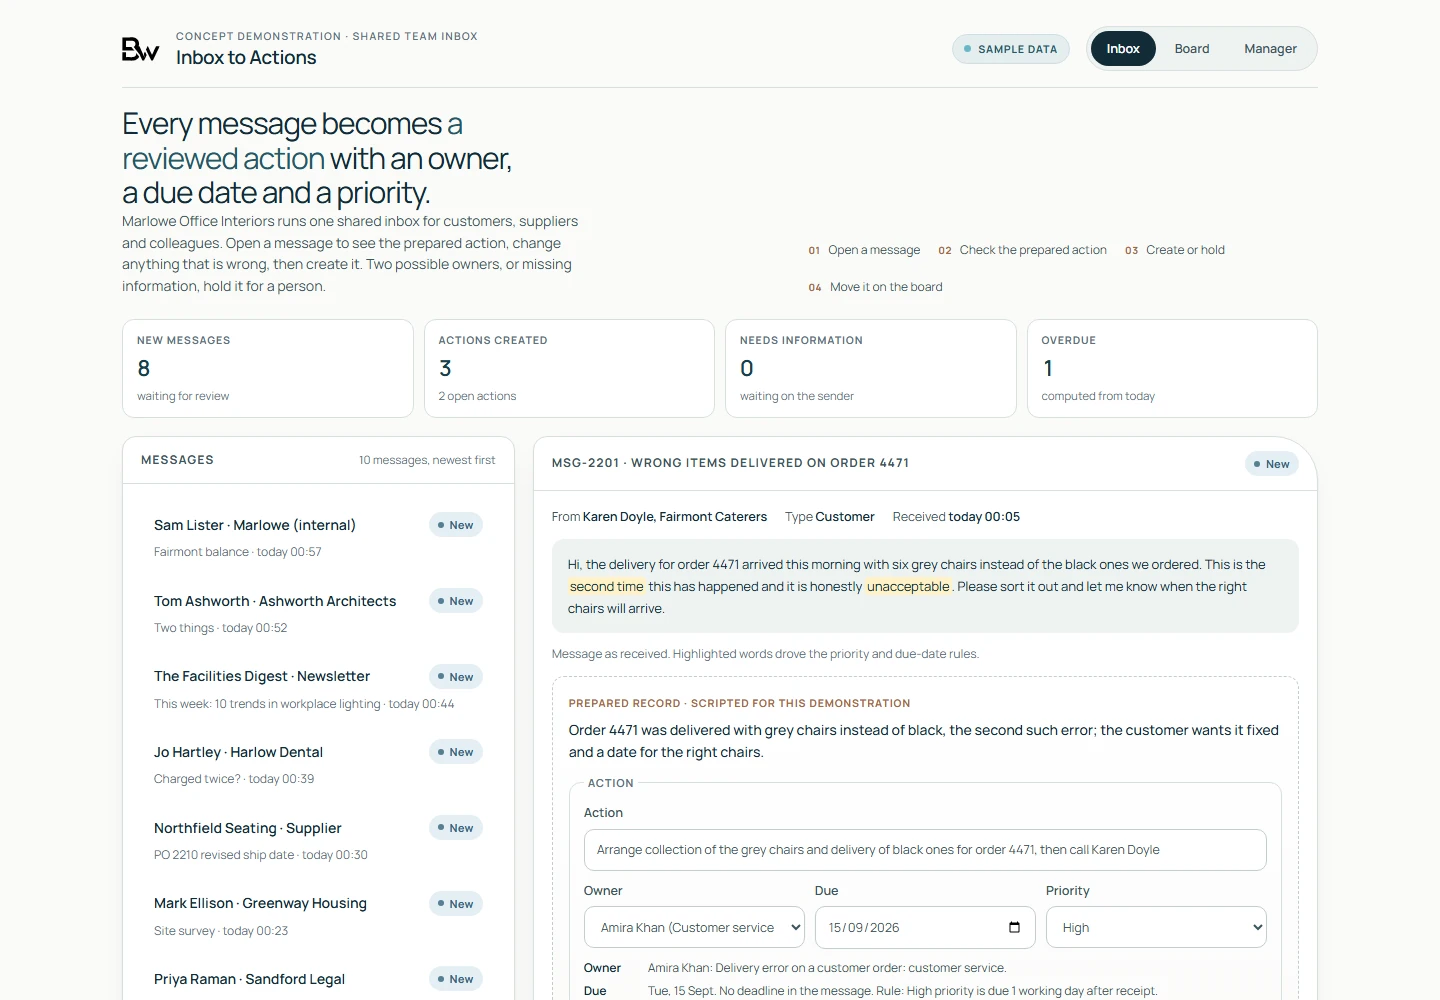The height and width of the screenshot is (1000, 1440).
Task: Click the Actions Created stat card
Action: (x=569, y=368)
